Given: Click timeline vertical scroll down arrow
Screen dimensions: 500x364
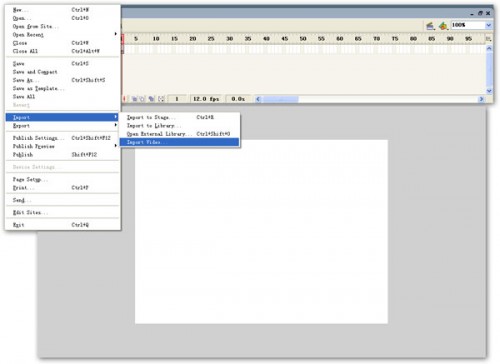Looking at the screenshot, I should coord(489,91).
